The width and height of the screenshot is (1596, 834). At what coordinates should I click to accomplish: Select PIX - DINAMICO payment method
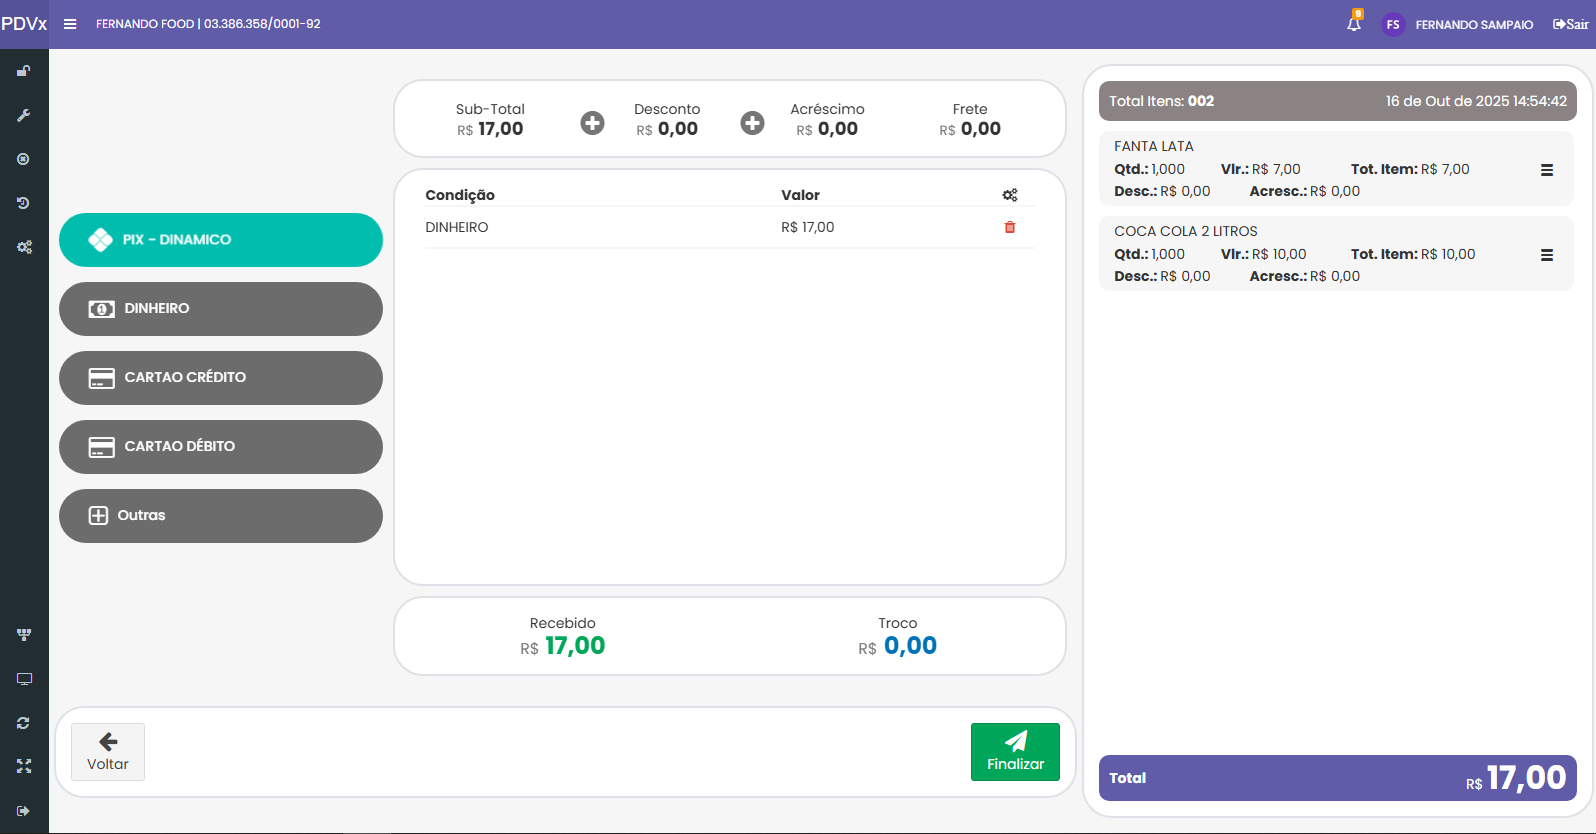tap(221, 240)
